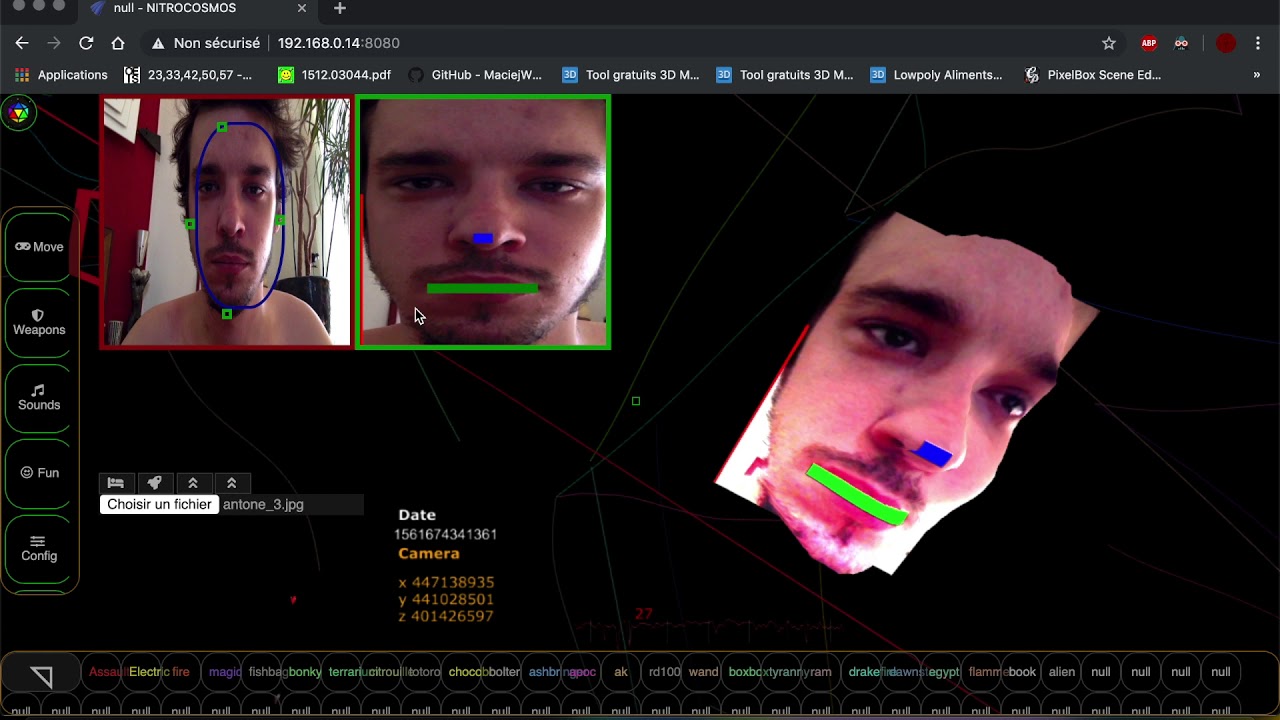Click the colorful logo icon top-left
Image resolution: width=1280 pixels, height=720 pixels.
coord(18,112)
